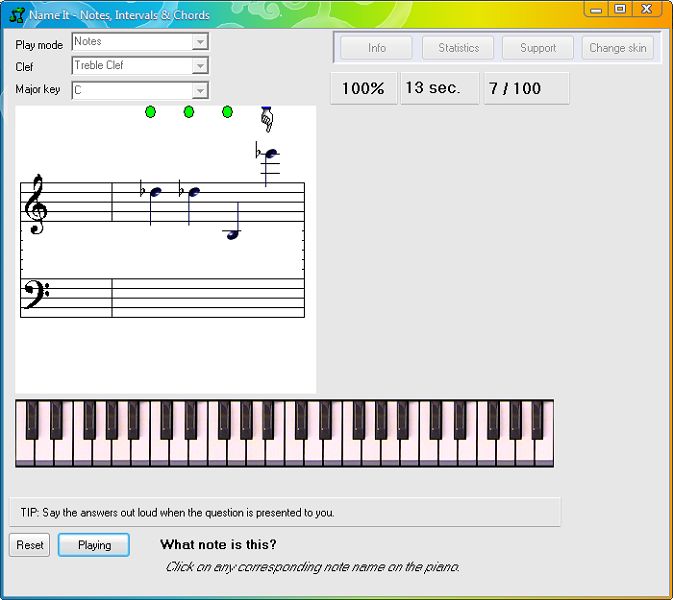Click the first black key on the piano
673x600 pixels.
pos(32,419)
